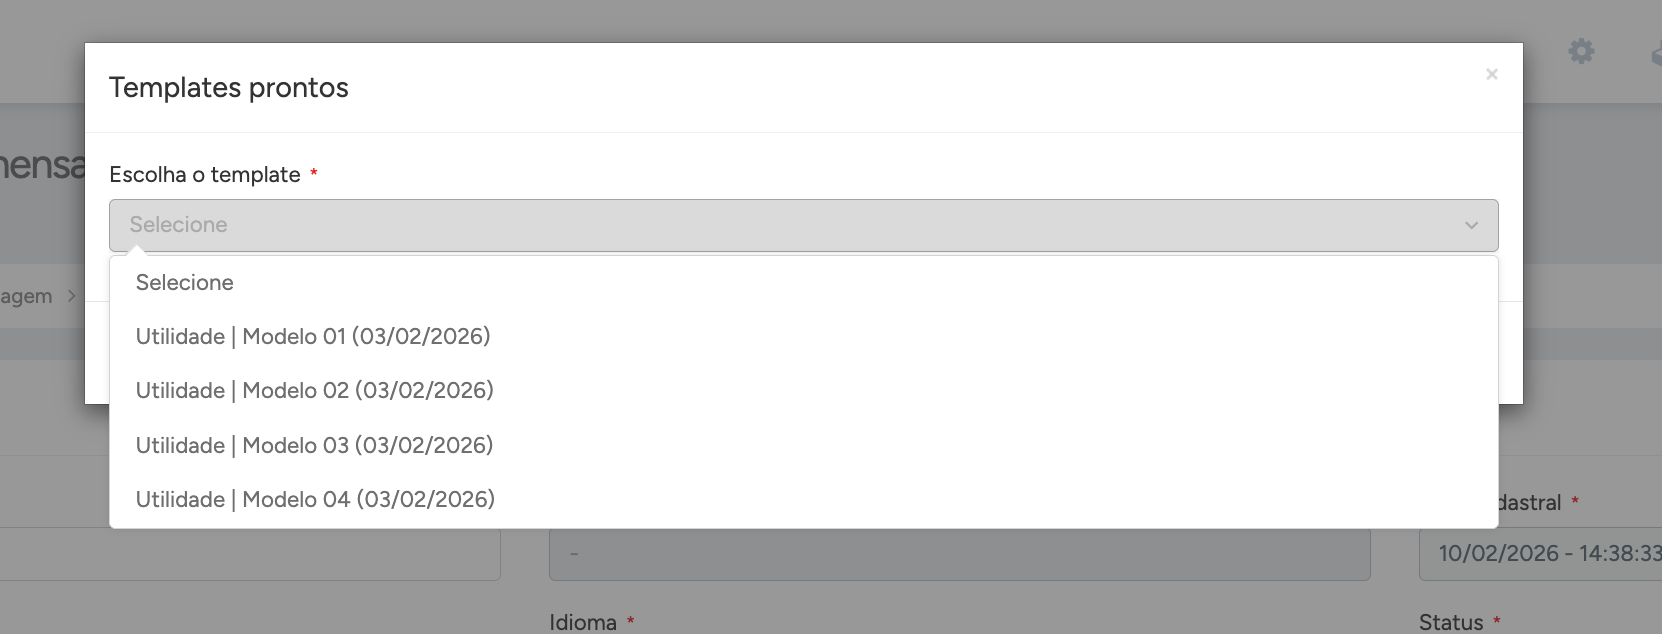Click the partially visible icon beside the gear
This screenshot has height=634, width=1662.
click(x=1656, y=51)
